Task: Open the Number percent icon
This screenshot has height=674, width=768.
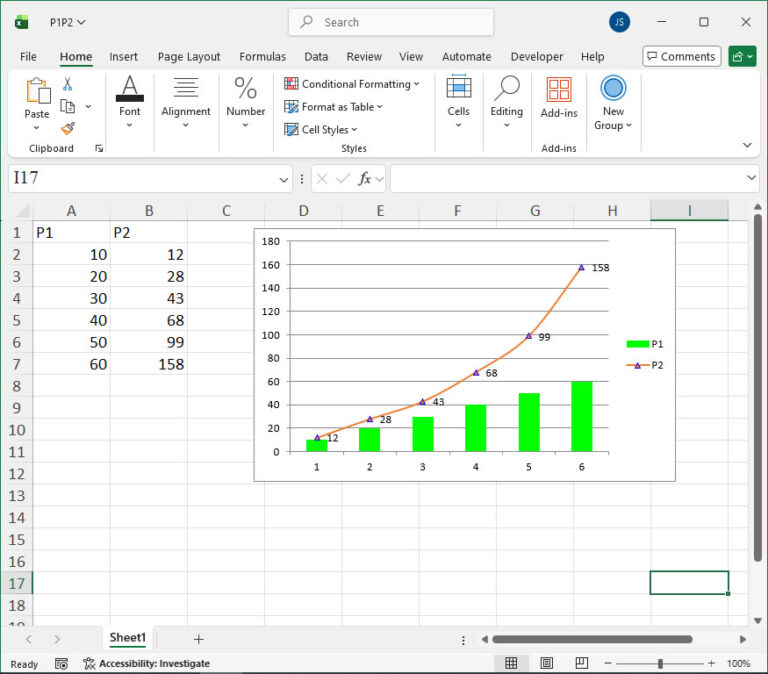Action: (x=245, y=88)
